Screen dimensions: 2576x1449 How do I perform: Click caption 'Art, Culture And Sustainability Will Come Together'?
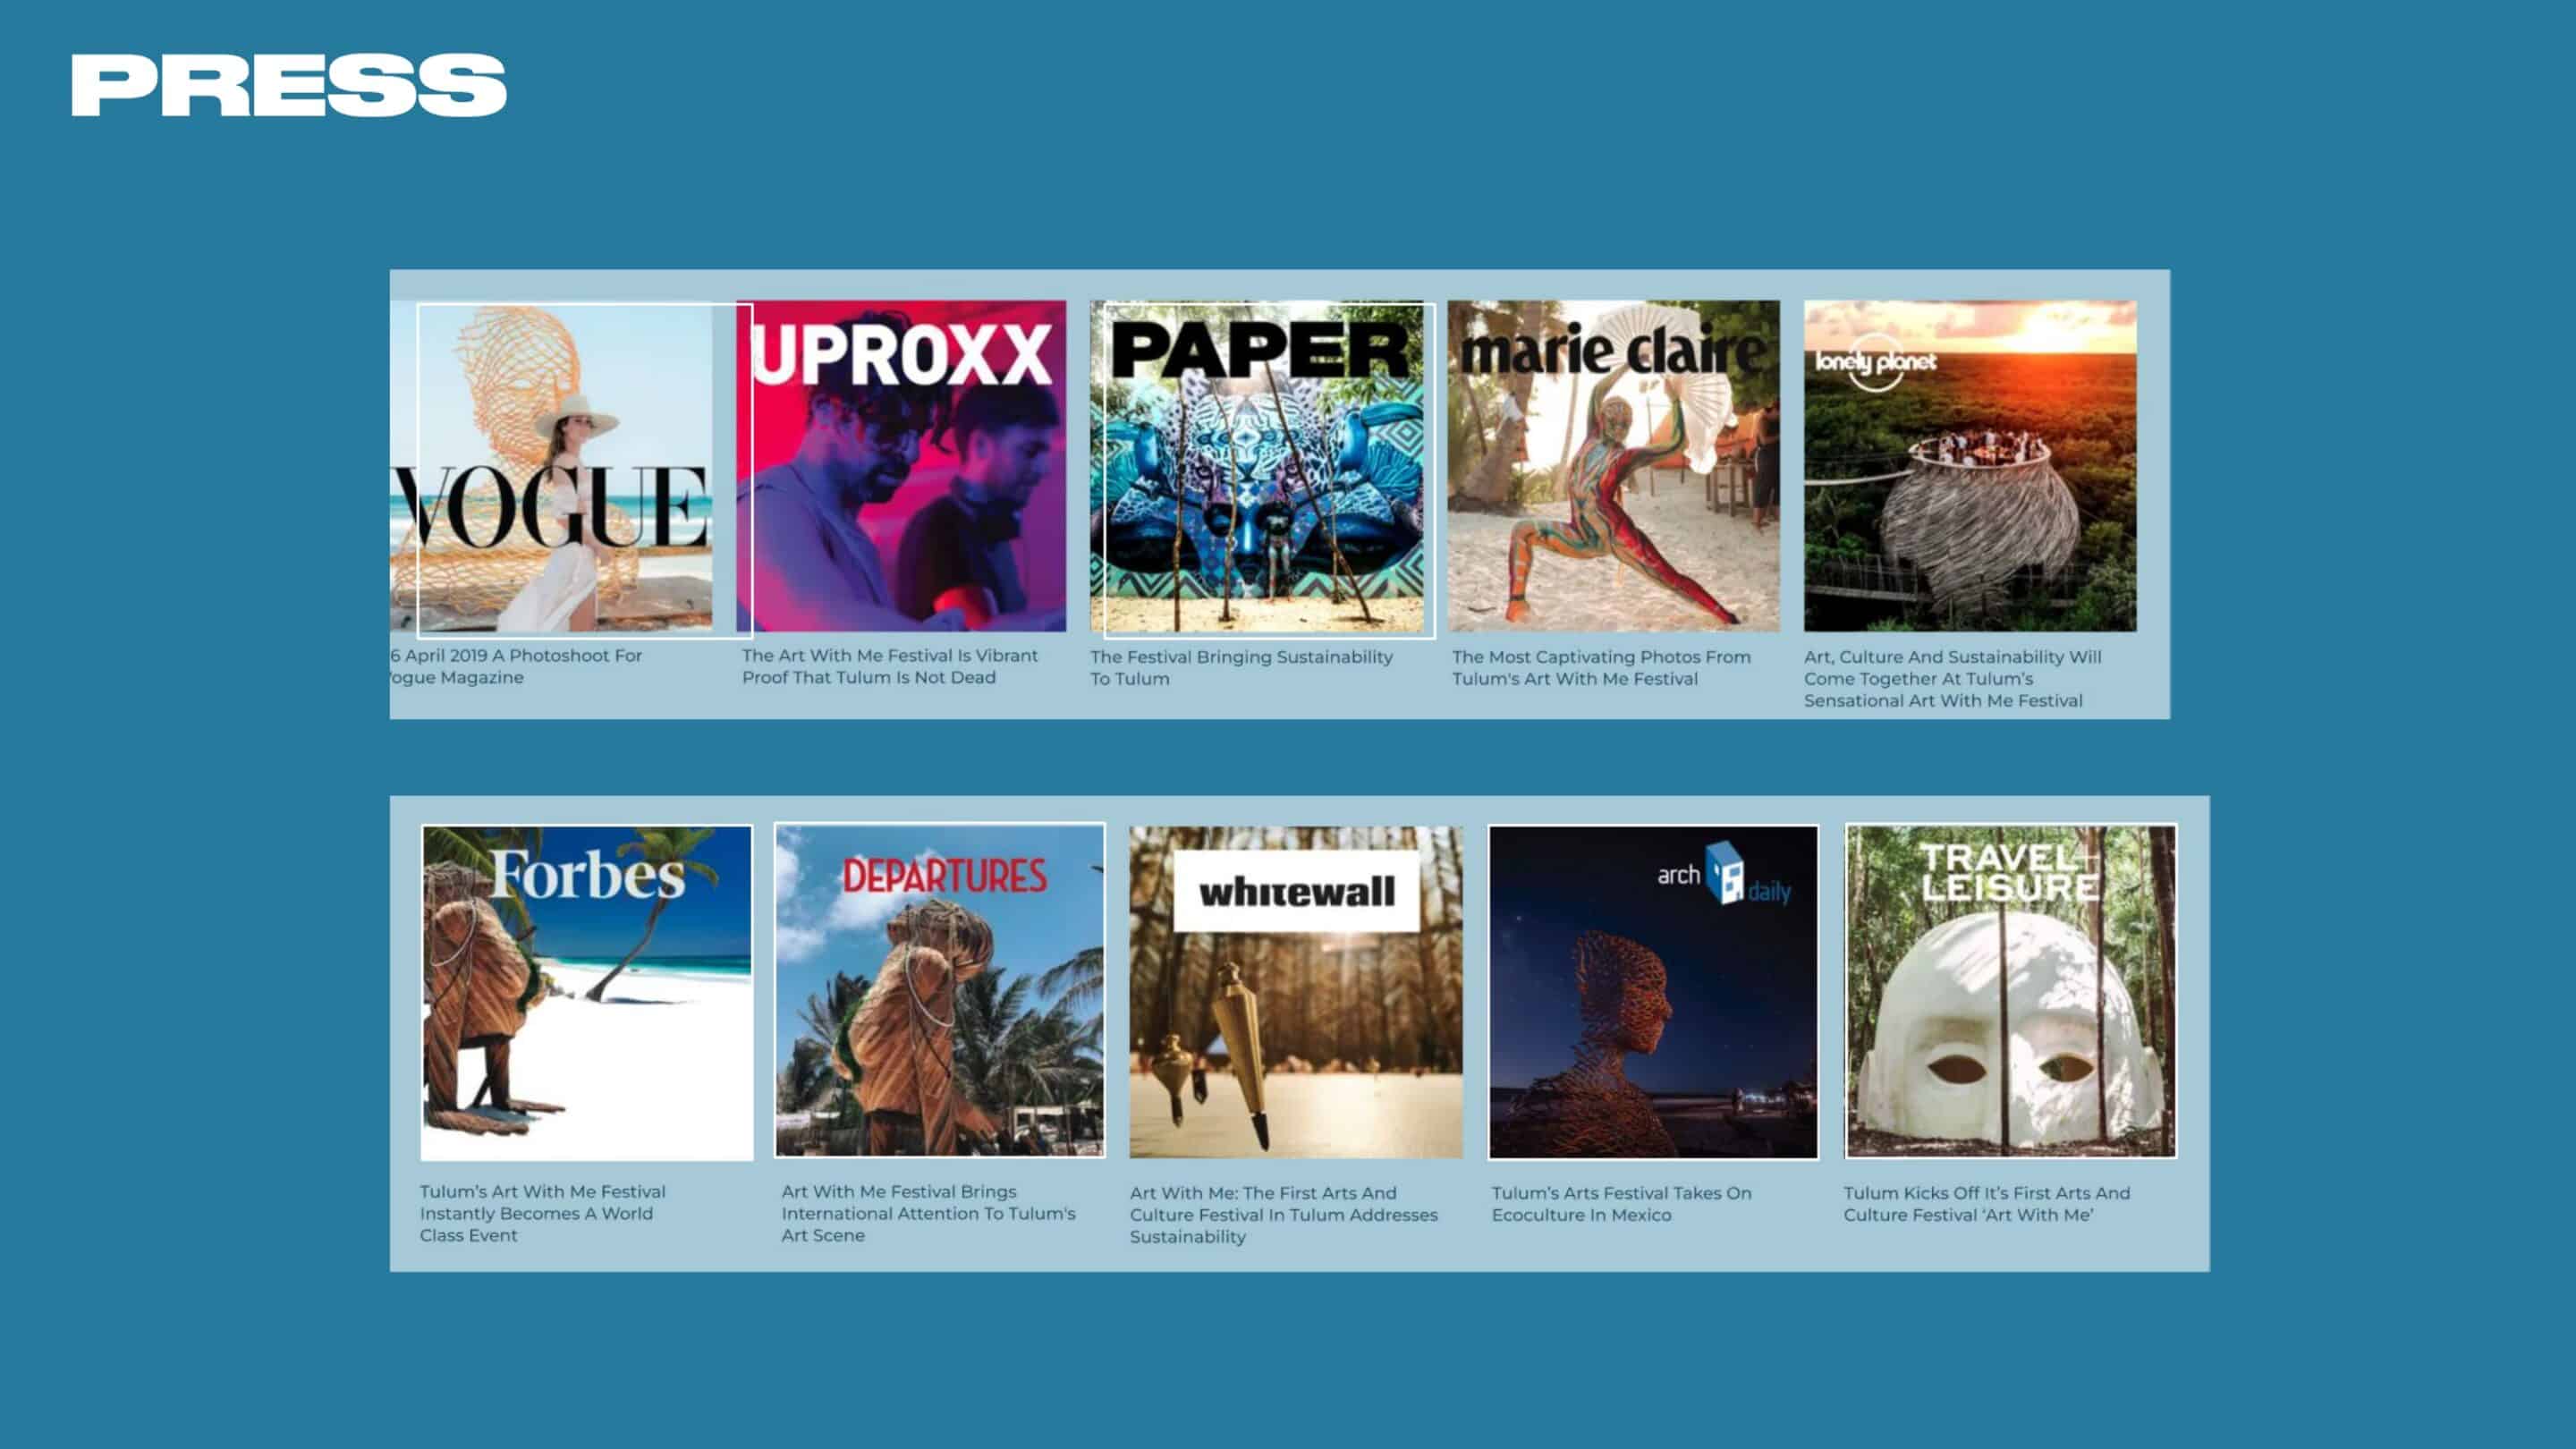pyautogui.click(x=1953, y=667)
